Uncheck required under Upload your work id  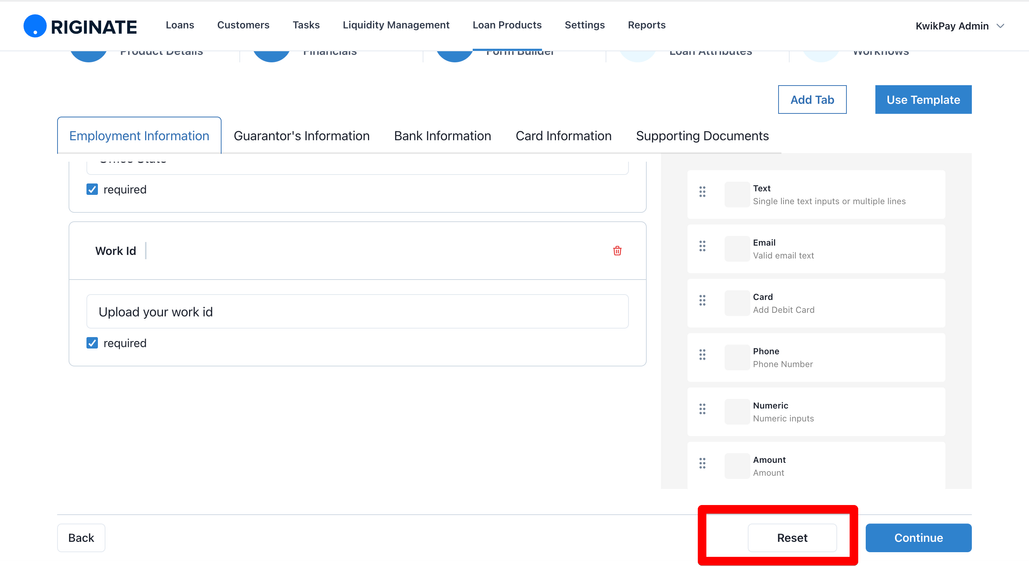92,343
